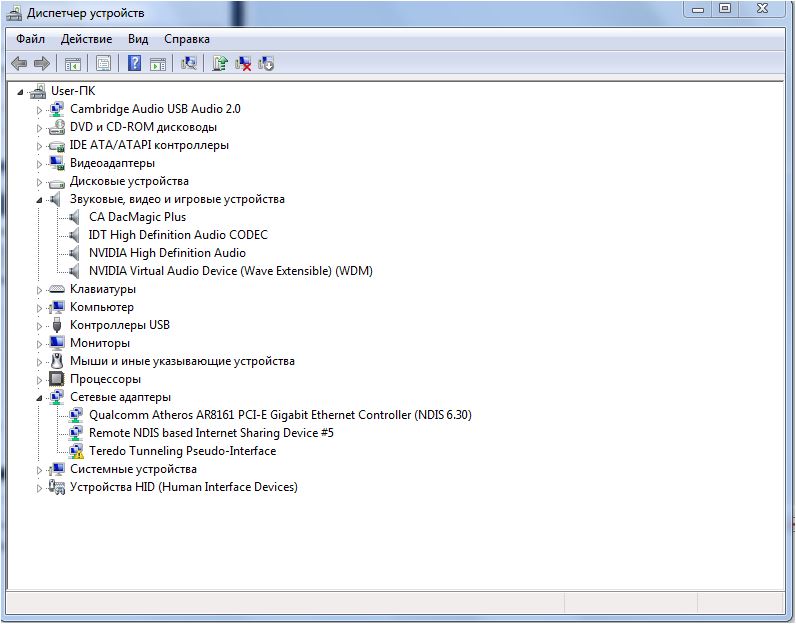Click the Uninstall device red X icon
Viewport: 796px width, 624px height.
pos(243,64)
